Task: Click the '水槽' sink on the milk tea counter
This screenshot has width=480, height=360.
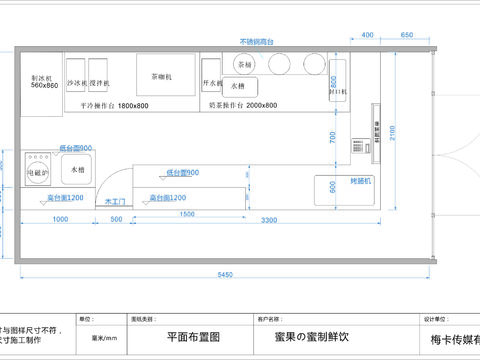Action: 240,87
